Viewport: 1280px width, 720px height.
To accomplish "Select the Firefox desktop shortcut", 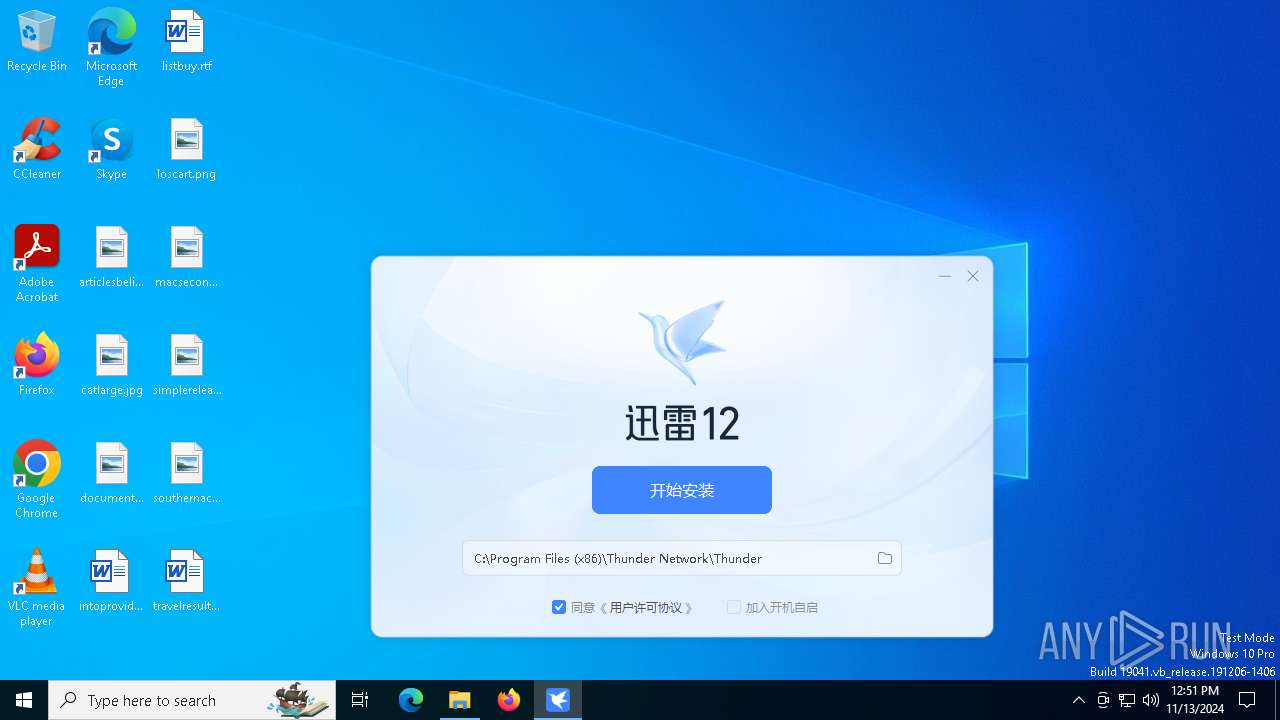I will [x=37, y=365].
